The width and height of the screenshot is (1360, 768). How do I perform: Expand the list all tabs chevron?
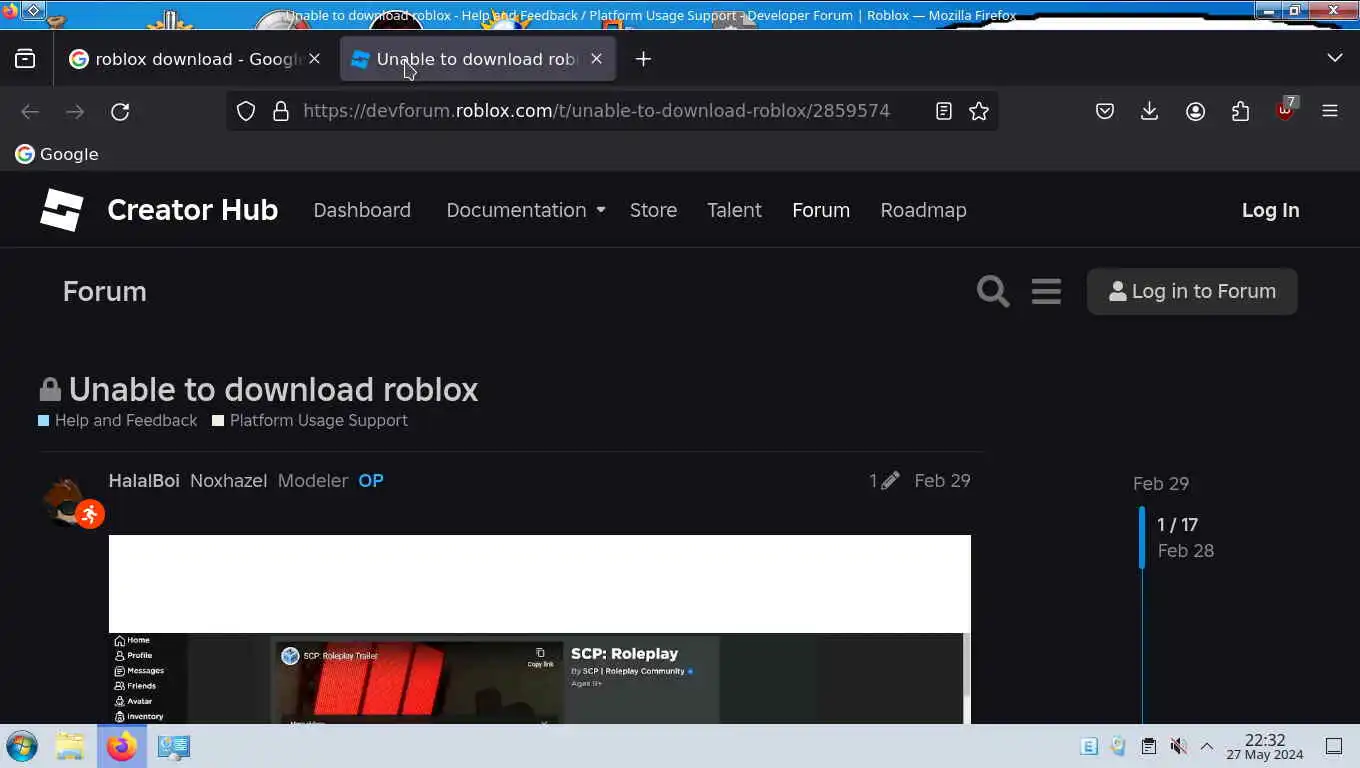1334,58
